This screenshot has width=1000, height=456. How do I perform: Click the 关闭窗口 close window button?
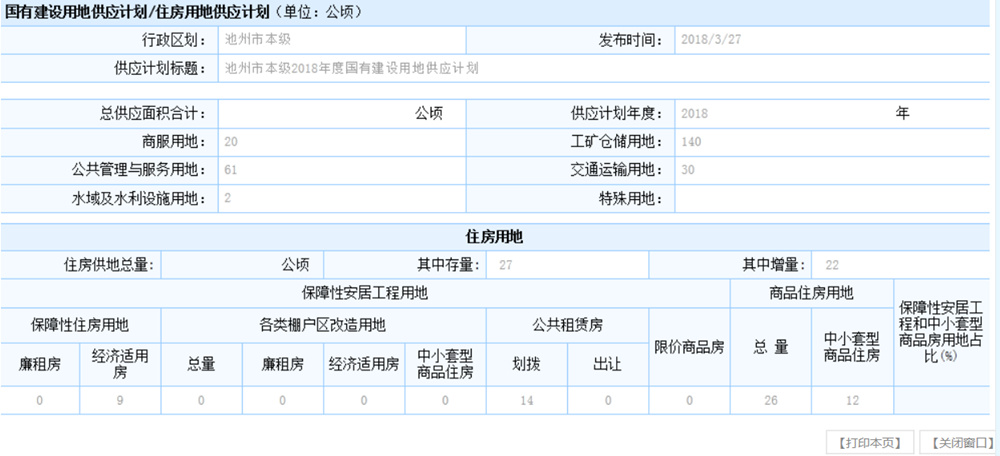pyautogui.click(x=958, y=442)
